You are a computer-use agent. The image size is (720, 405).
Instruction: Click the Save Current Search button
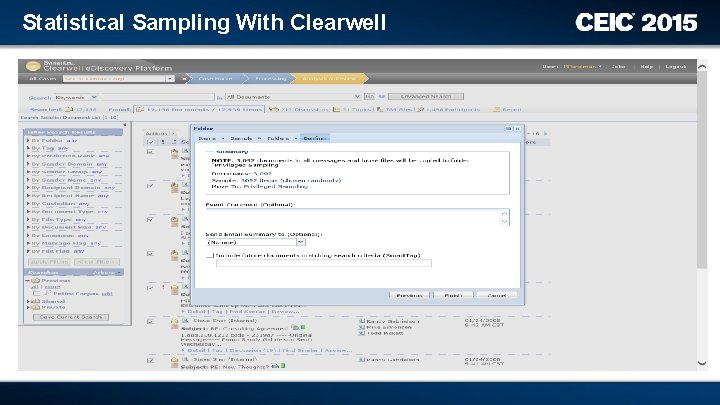[x=71, y=317]
